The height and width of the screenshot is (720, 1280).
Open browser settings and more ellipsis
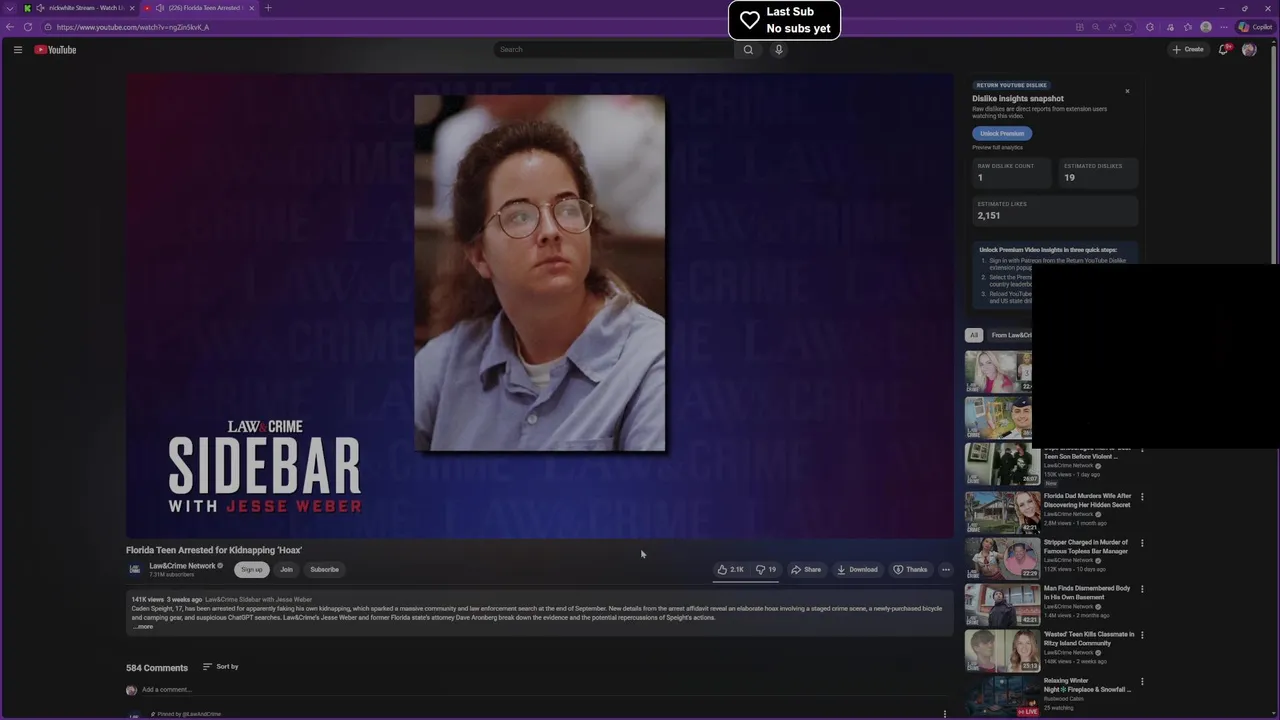[x=1223, y=27]
